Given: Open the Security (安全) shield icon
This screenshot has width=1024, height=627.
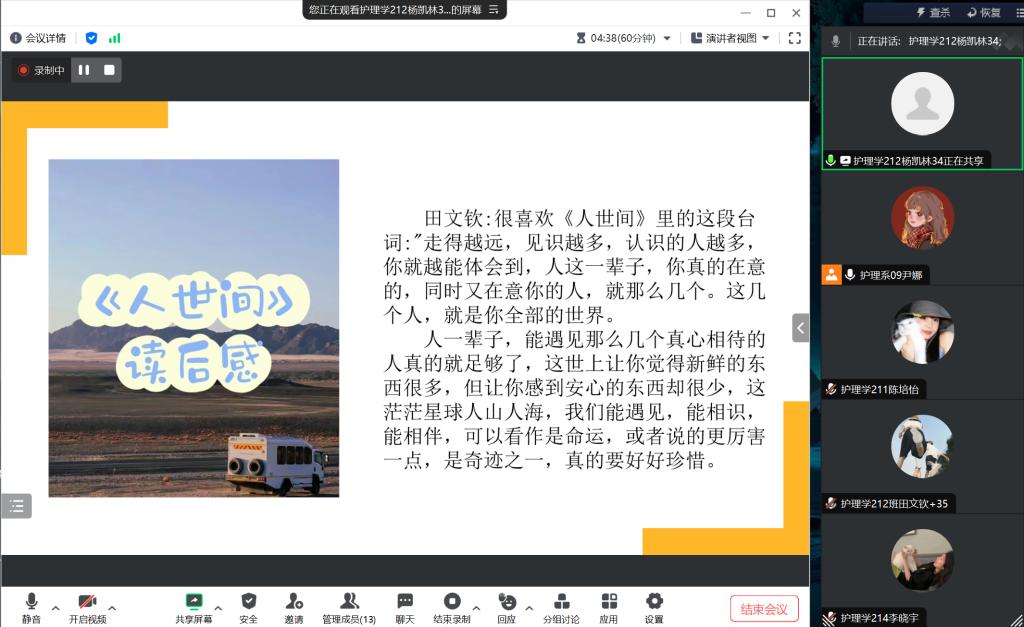Looking at the screenshot, I should coord(248,606).
